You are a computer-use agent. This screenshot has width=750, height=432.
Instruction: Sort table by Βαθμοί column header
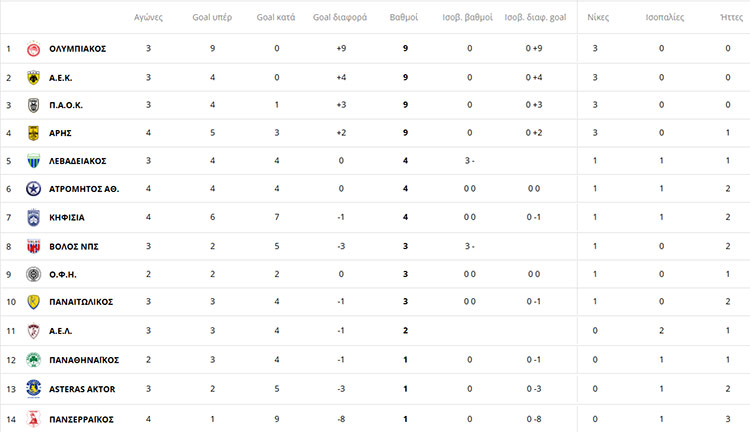coord(403,18)
